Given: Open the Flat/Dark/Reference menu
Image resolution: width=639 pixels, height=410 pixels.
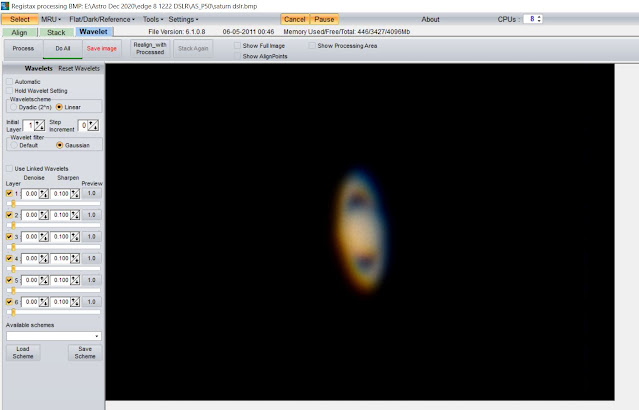Looking at the screenshot, I should point(102,19).
